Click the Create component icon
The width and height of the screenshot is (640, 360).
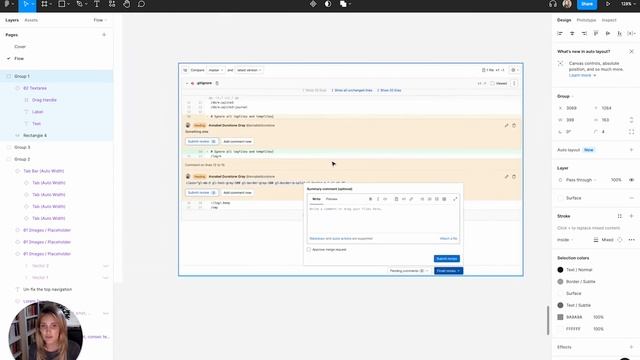point(313,4)
